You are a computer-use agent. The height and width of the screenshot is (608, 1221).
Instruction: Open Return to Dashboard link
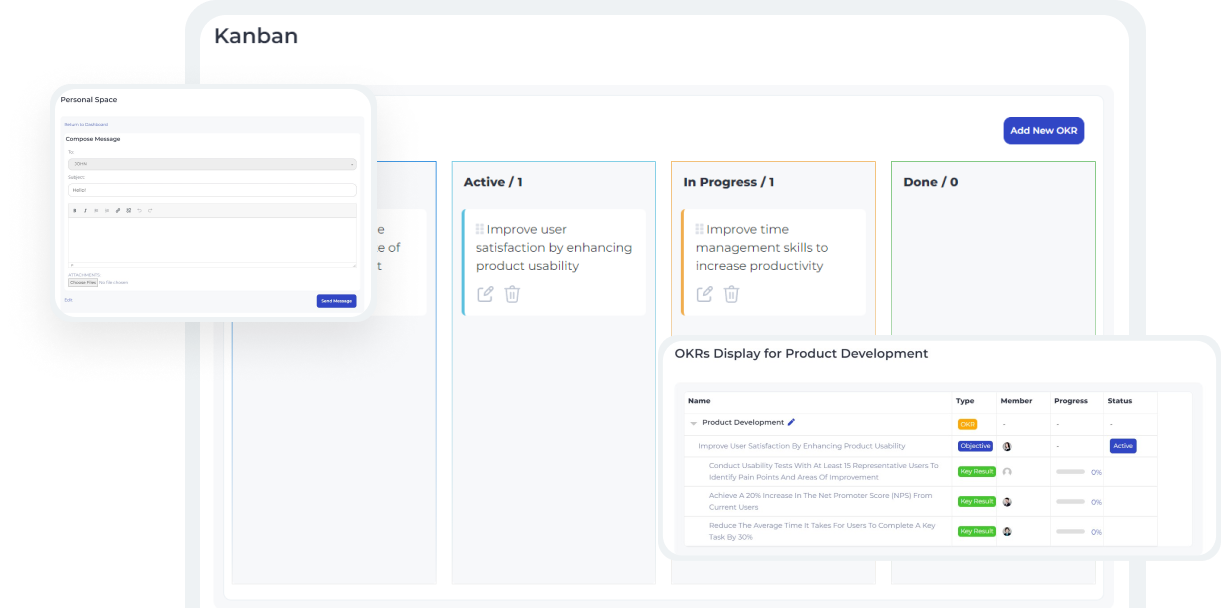[x=86, y=124]
